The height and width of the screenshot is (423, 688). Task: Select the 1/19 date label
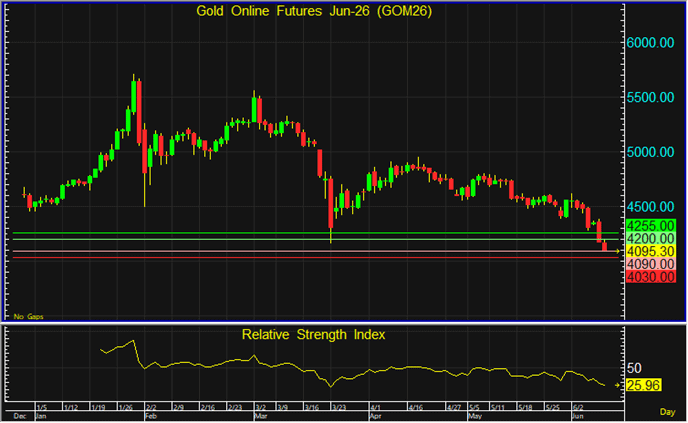98,408
